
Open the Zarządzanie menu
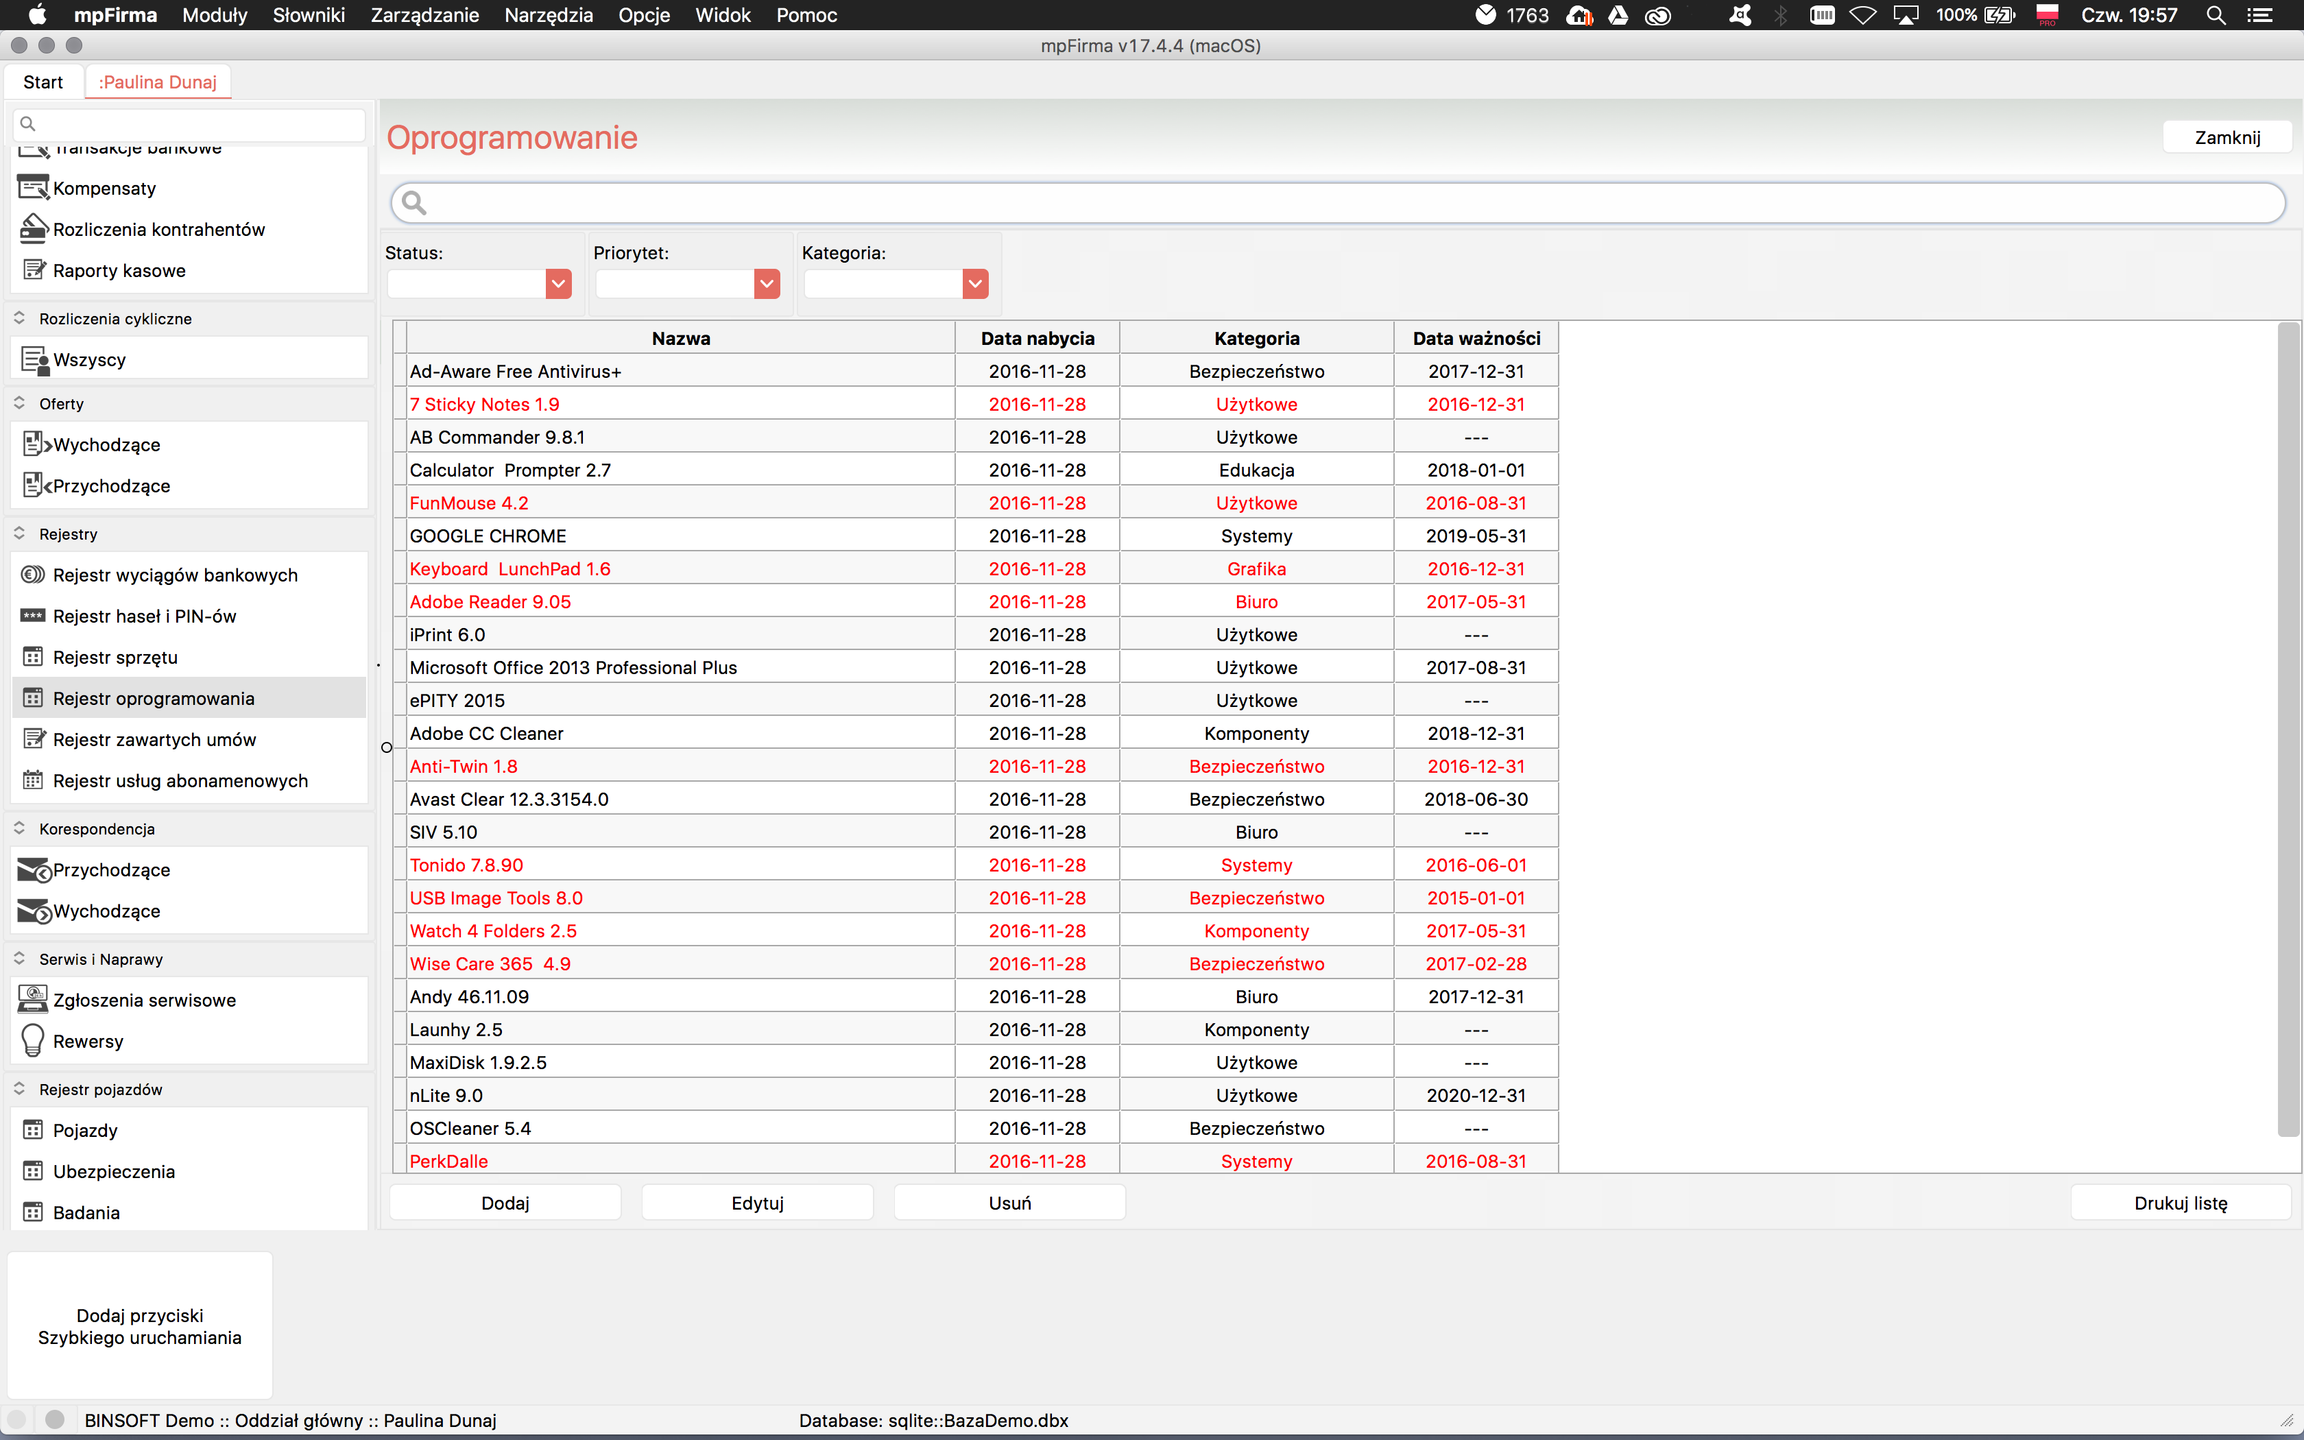coord(425,15)
